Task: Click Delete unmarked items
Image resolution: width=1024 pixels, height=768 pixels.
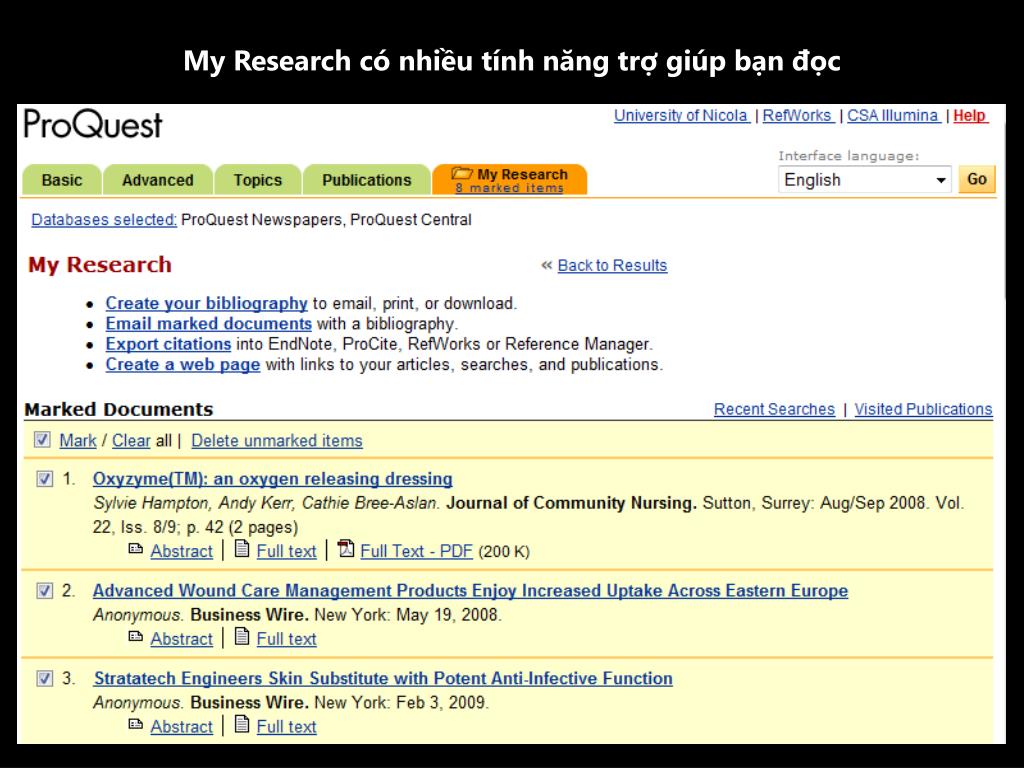Action: 277,441
